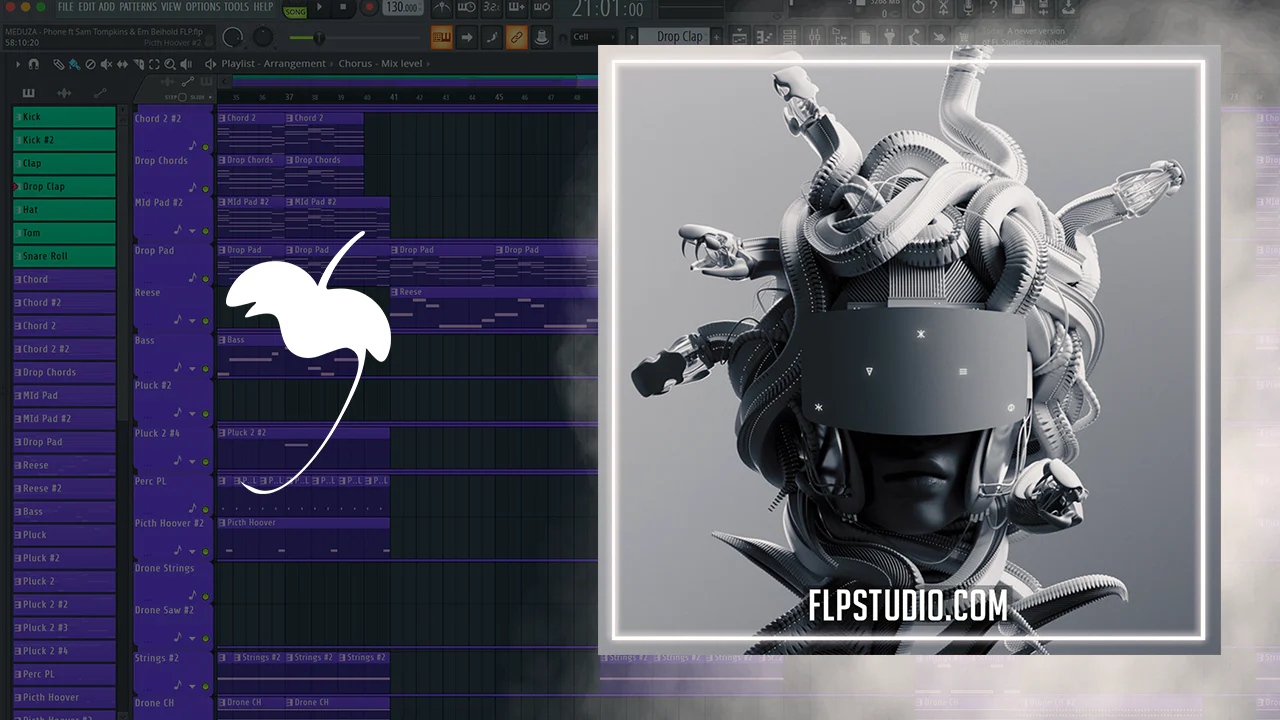Open the Playlist view from toolbar icon

click(x=738, y=37)
